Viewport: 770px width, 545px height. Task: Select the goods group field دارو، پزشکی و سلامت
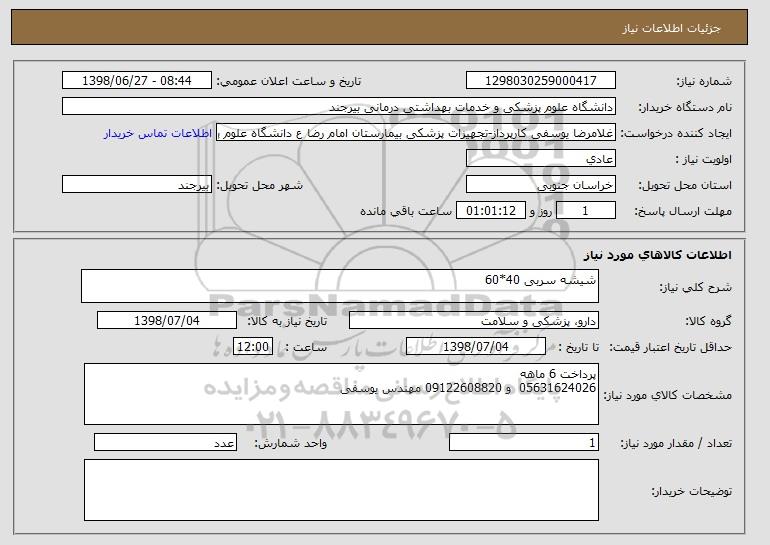point(474,321)
